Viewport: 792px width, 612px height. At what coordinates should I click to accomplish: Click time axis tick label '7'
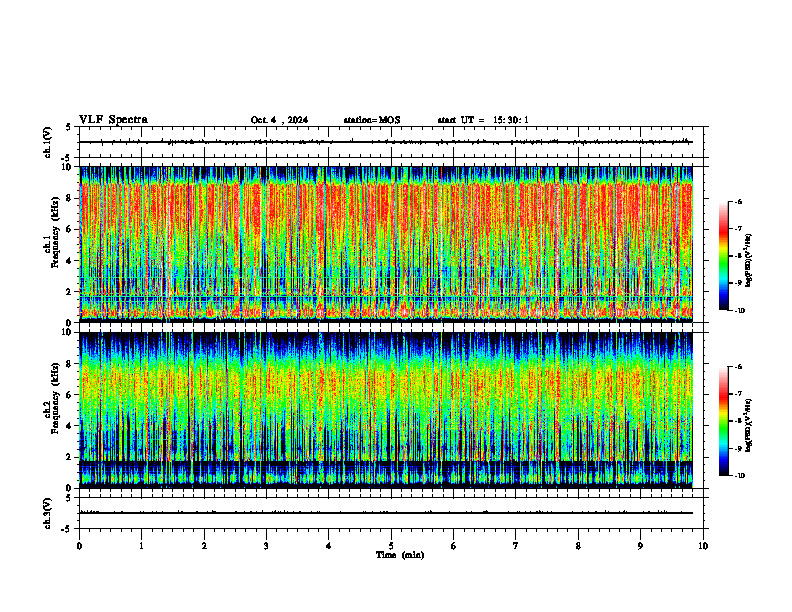516,546
